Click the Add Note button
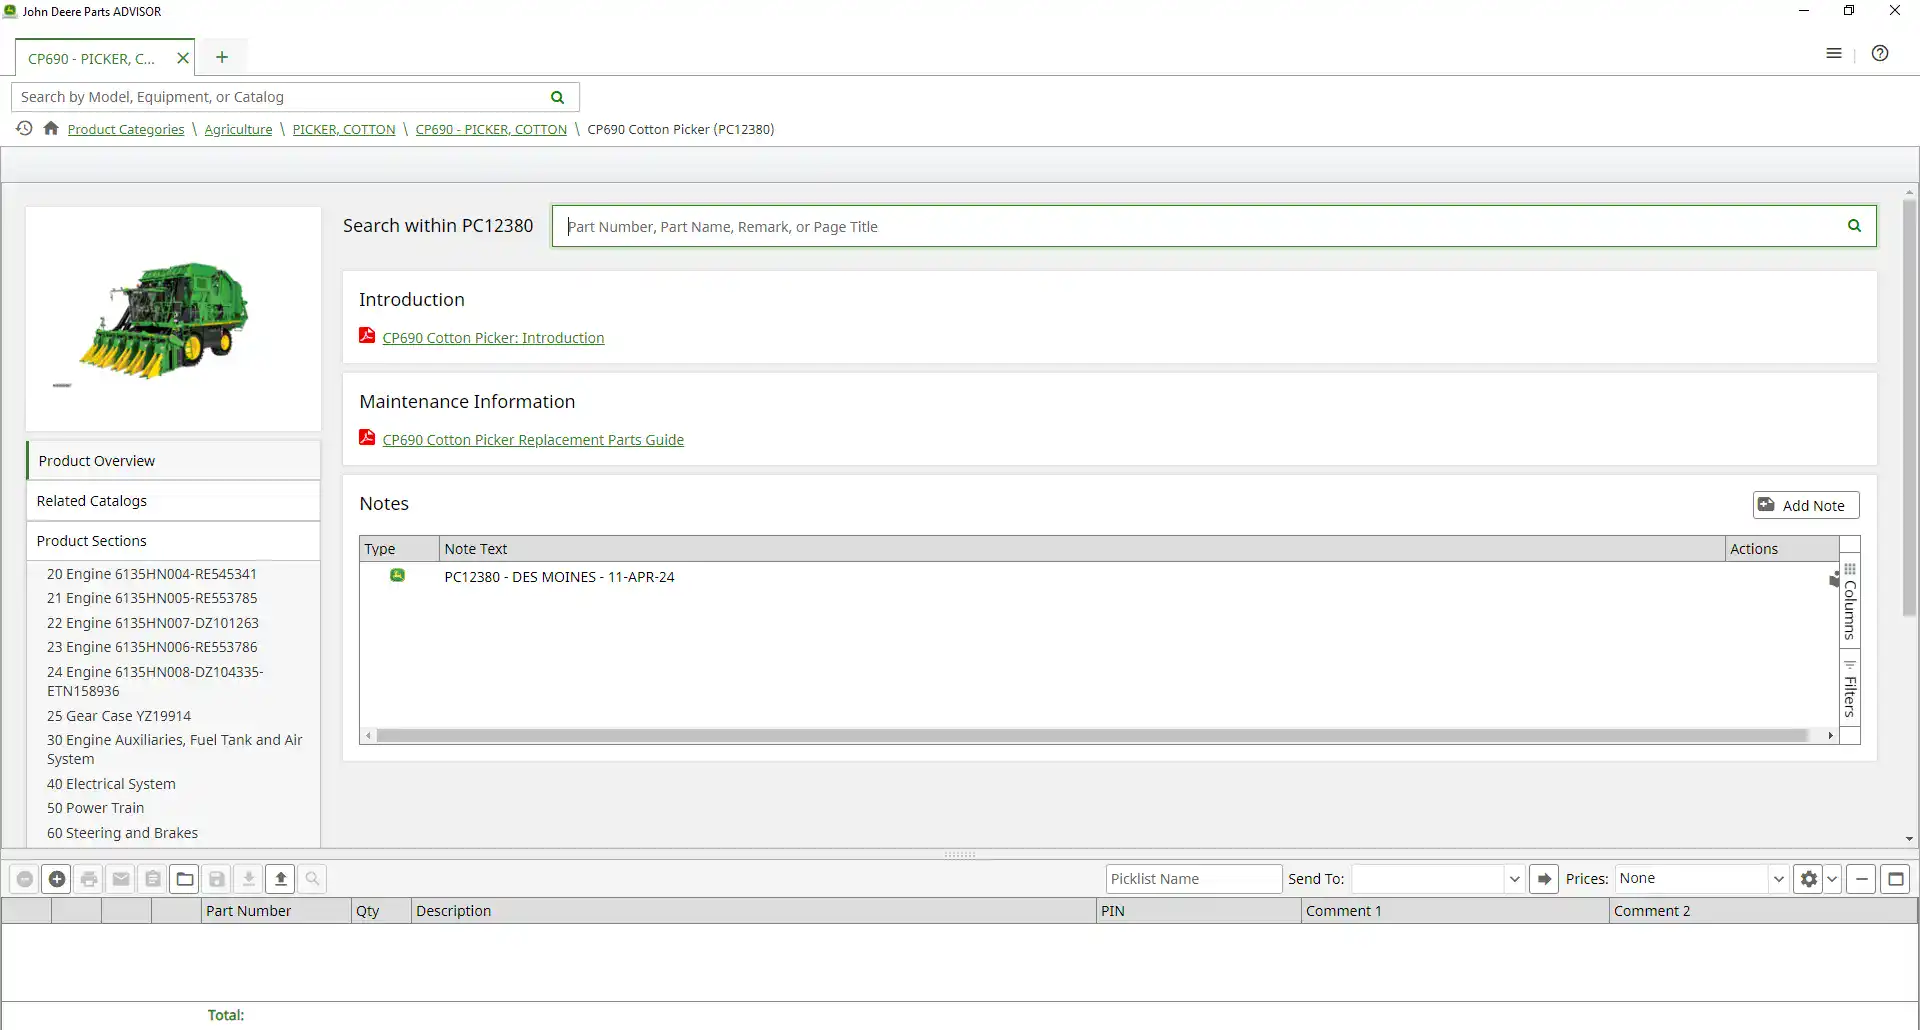 [x=1806, y=505]
